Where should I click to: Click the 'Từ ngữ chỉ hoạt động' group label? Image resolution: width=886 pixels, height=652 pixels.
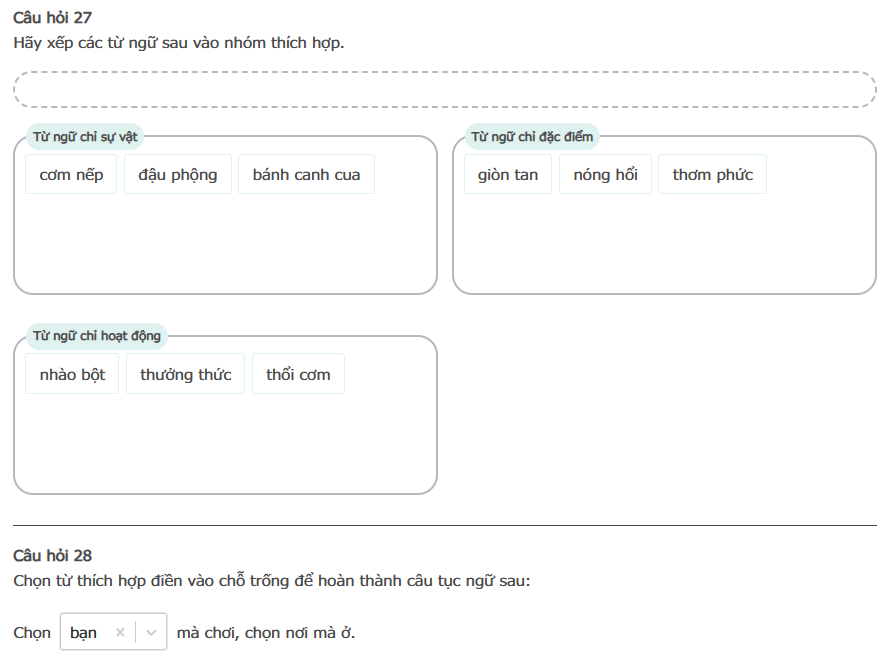click(x=96, y=336)
